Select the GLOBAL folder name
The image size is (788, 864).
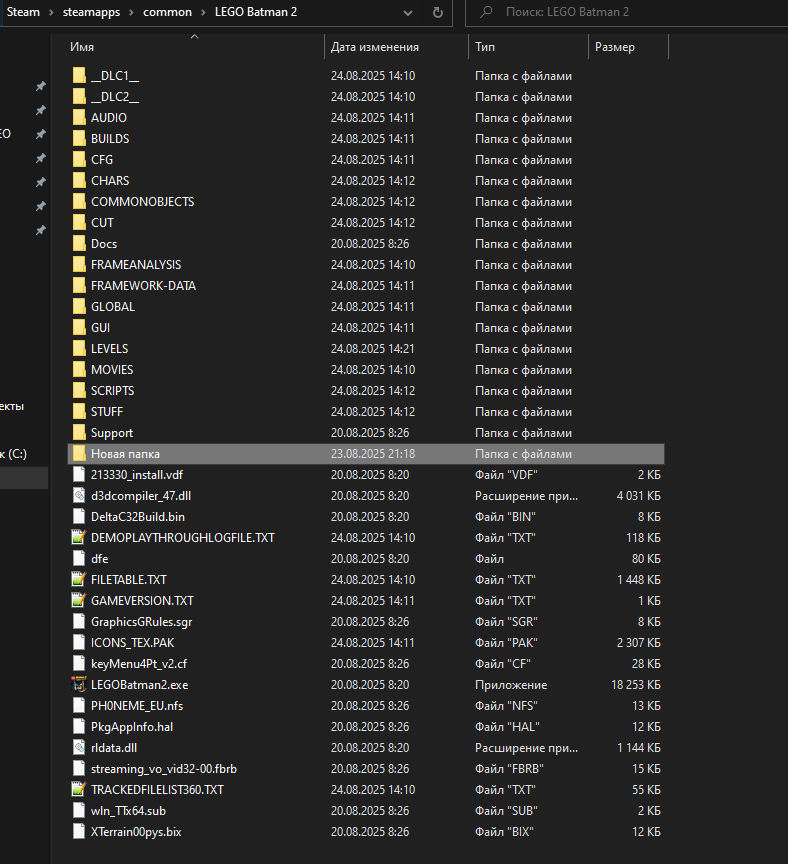coord(113,307)
